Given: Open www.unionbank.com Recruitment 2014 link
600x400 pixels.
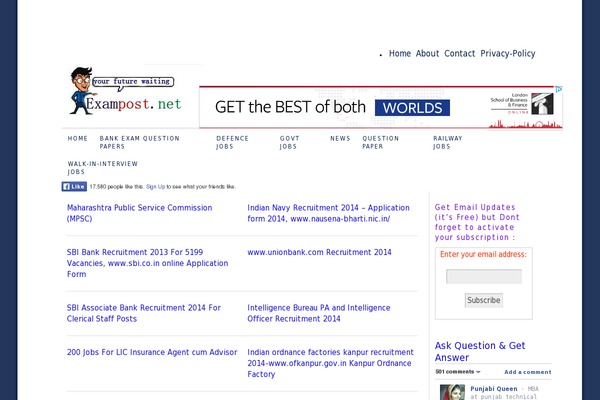Looking at the screenshot, I should tap(319, 252).
